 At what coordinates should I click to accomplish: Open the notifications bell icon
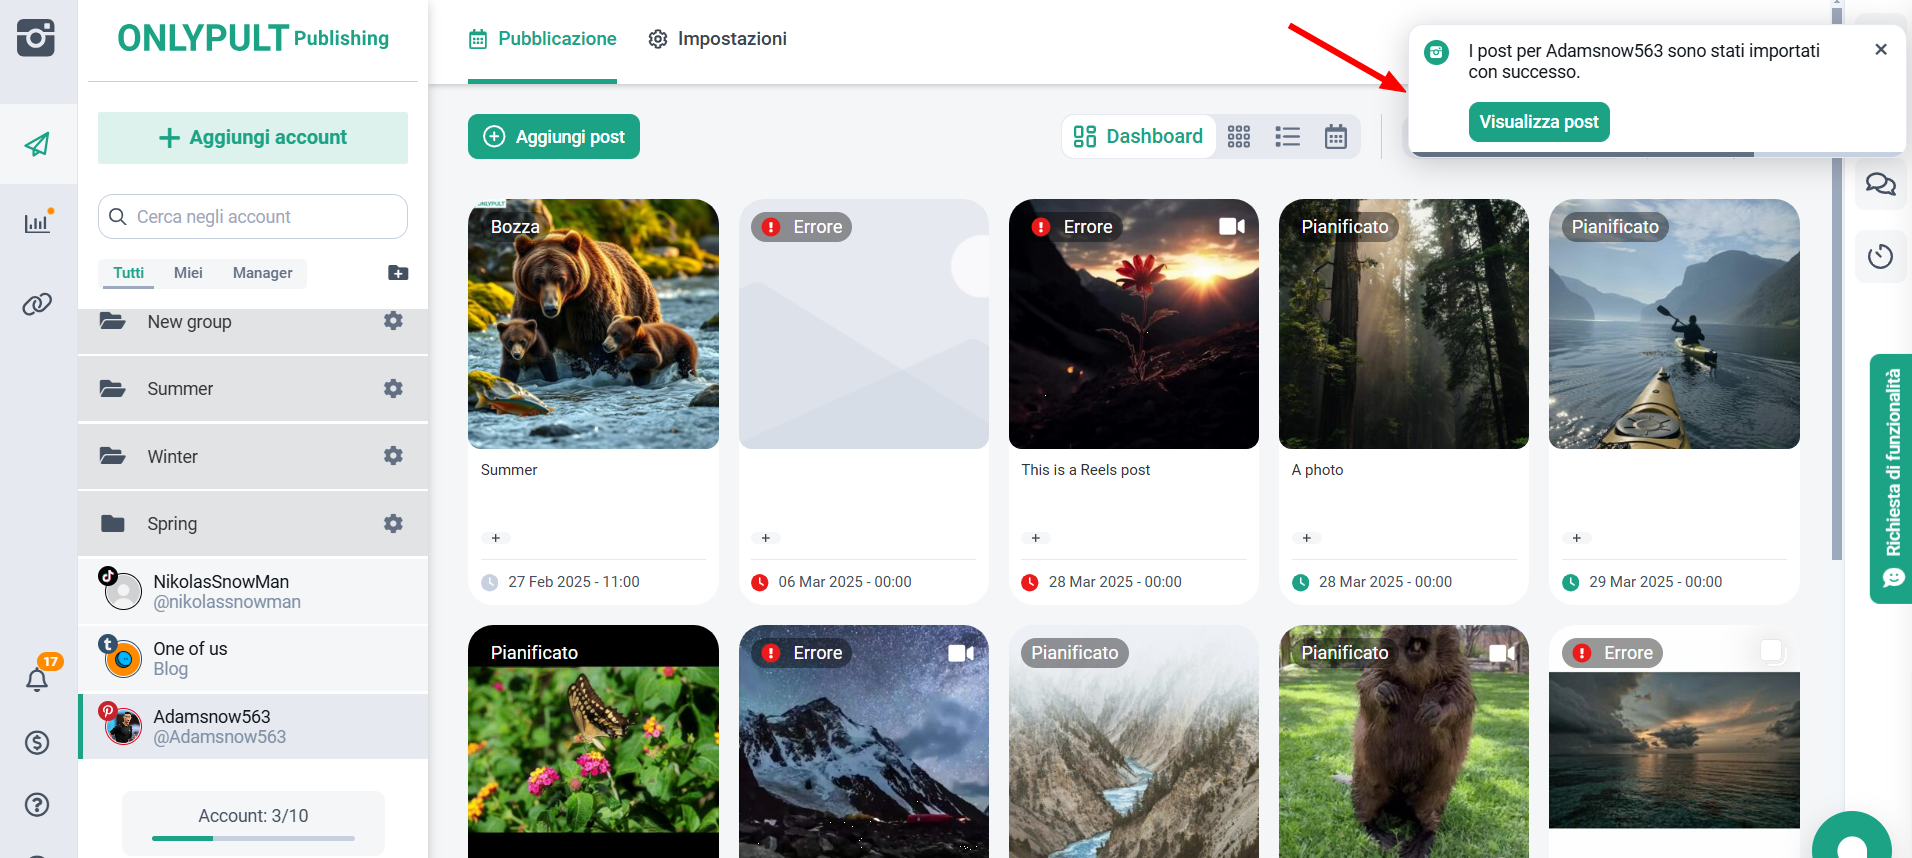[x=37, y=680]
